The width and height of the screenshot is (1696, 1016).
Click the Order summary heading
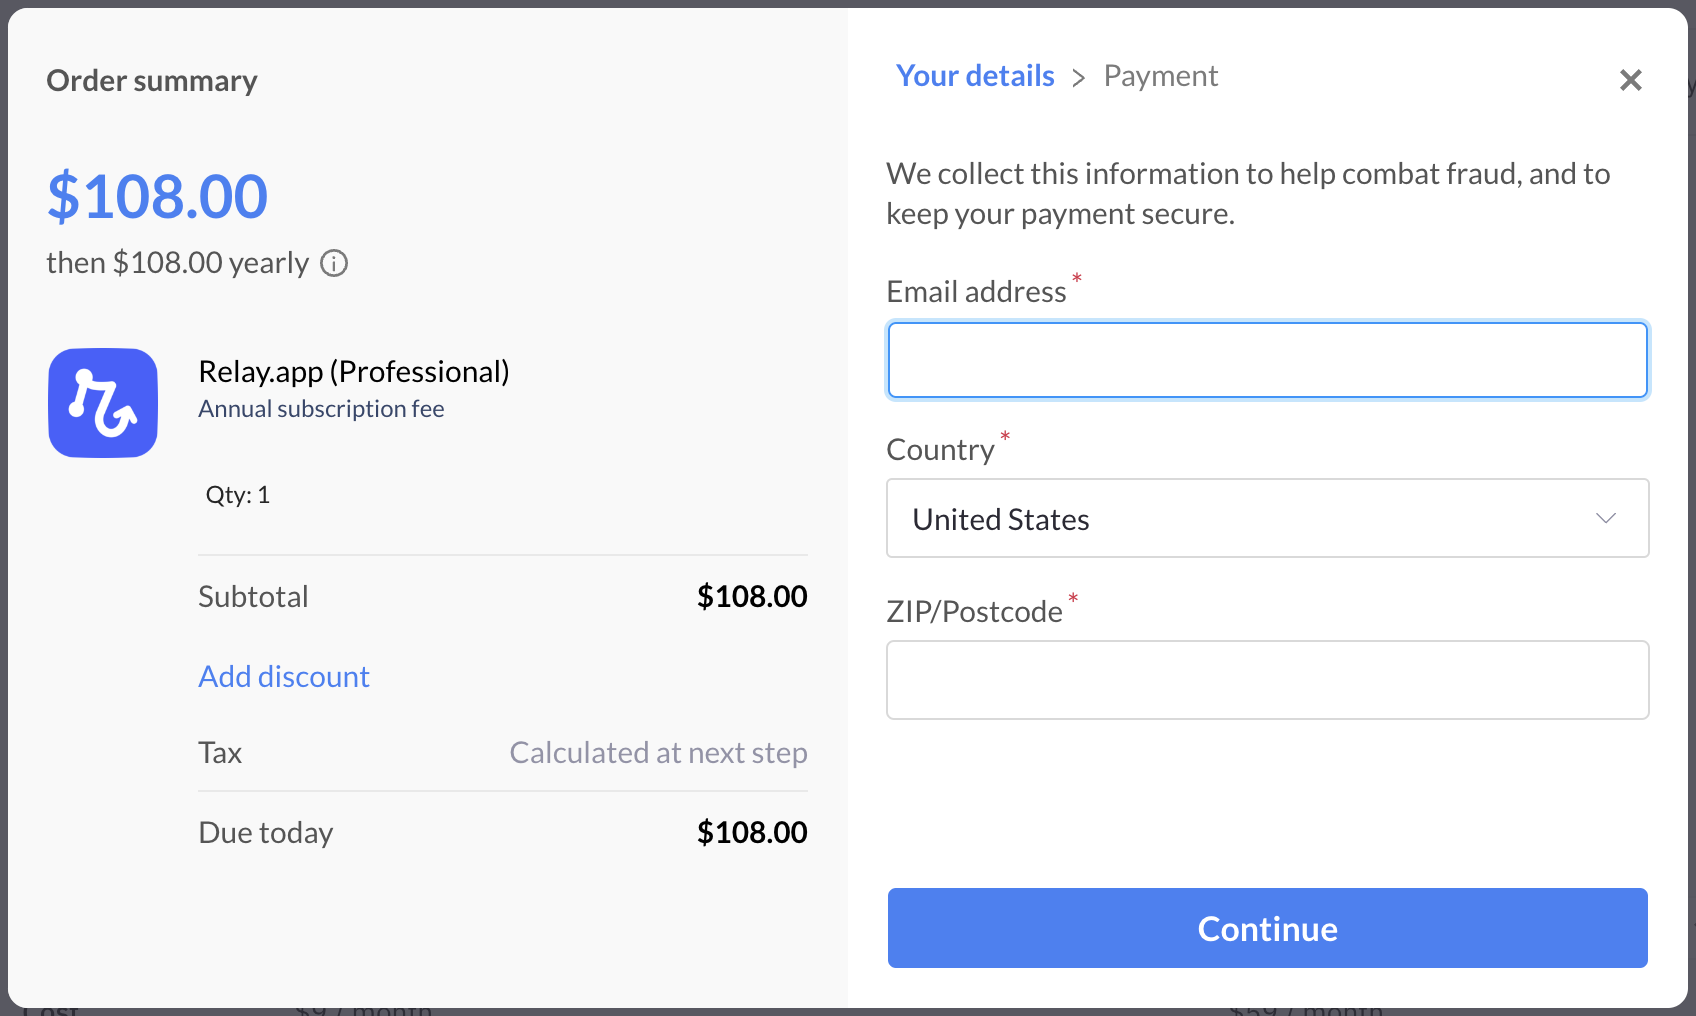point(152,81)
